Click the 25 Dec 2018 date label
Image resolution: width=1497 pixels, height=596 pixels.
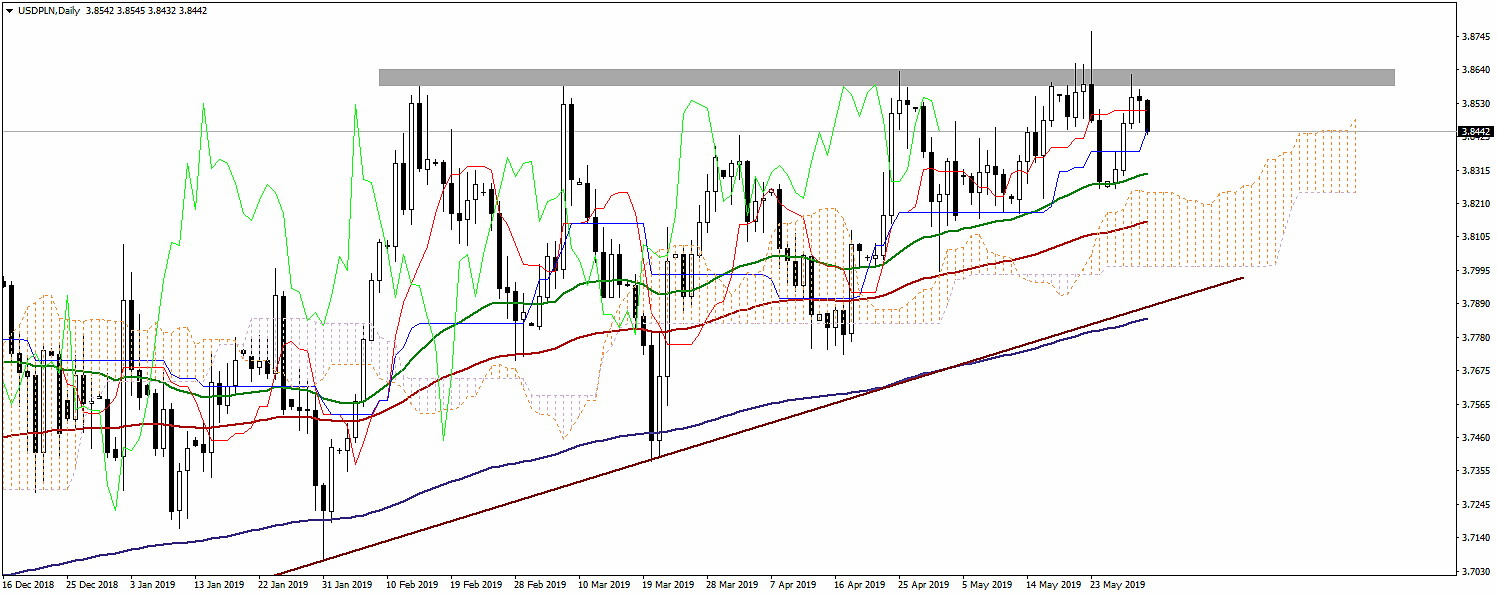(92, 584)
